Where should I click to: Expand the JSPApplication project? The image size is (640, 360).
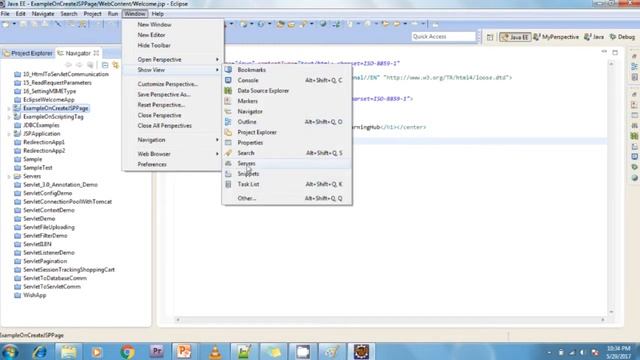9,134
